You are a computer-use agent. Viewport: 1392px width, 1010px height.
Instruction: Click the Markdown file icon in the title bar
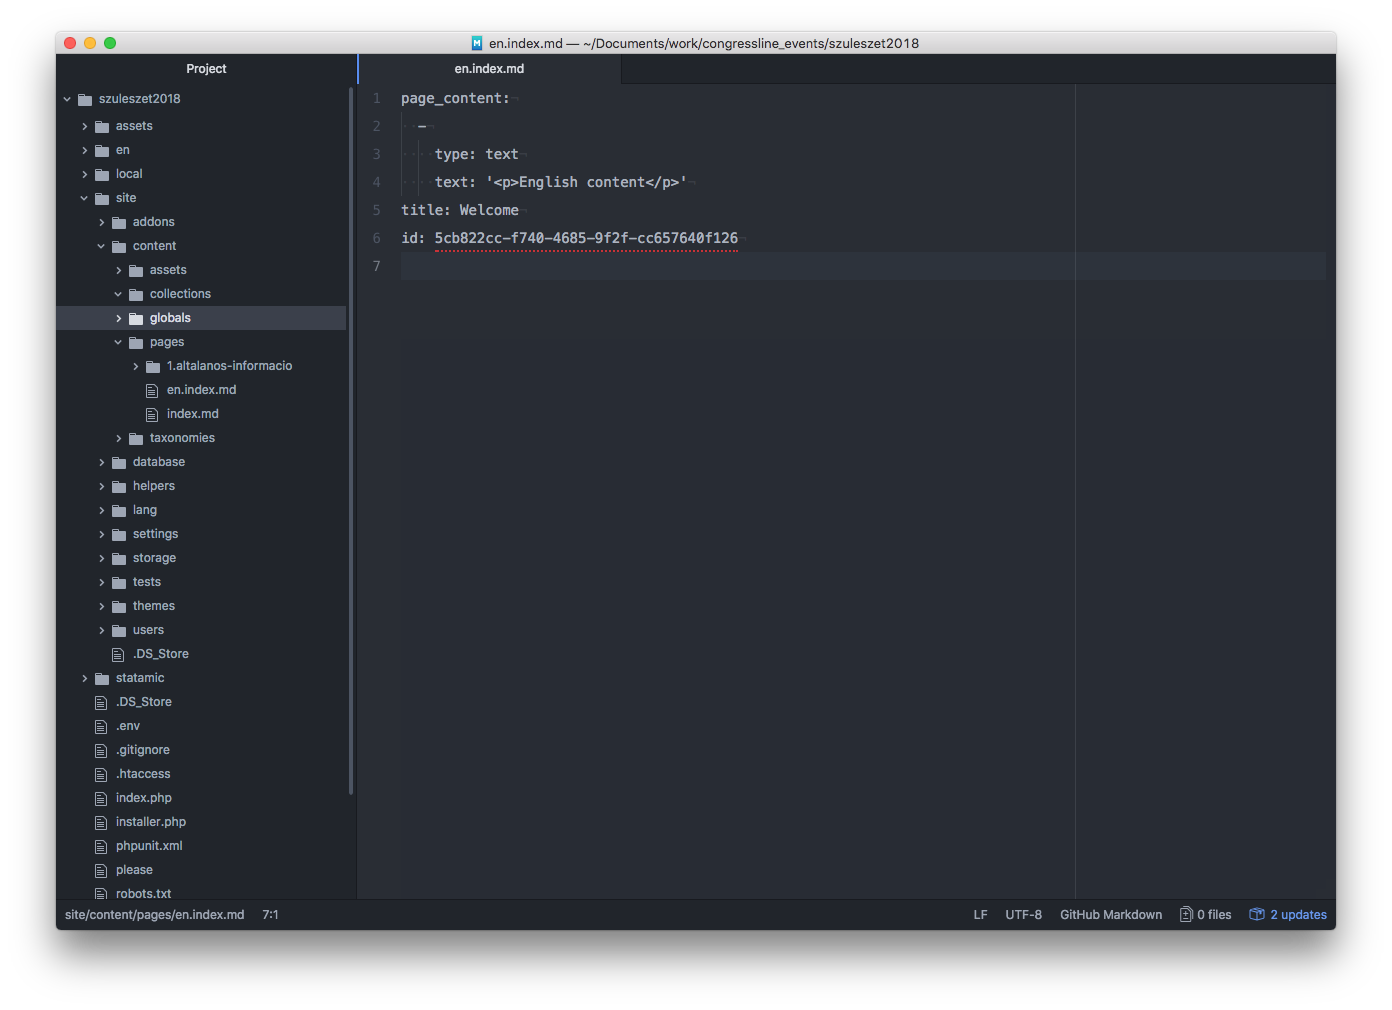[477, 43]
